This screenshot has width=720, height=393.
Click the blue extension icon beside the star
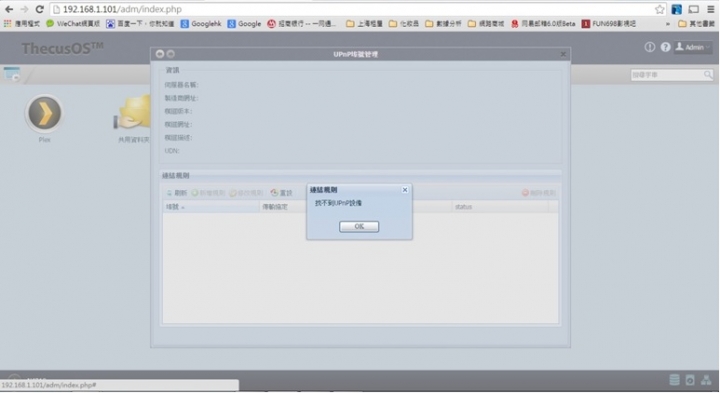click(x=676, y=9)
